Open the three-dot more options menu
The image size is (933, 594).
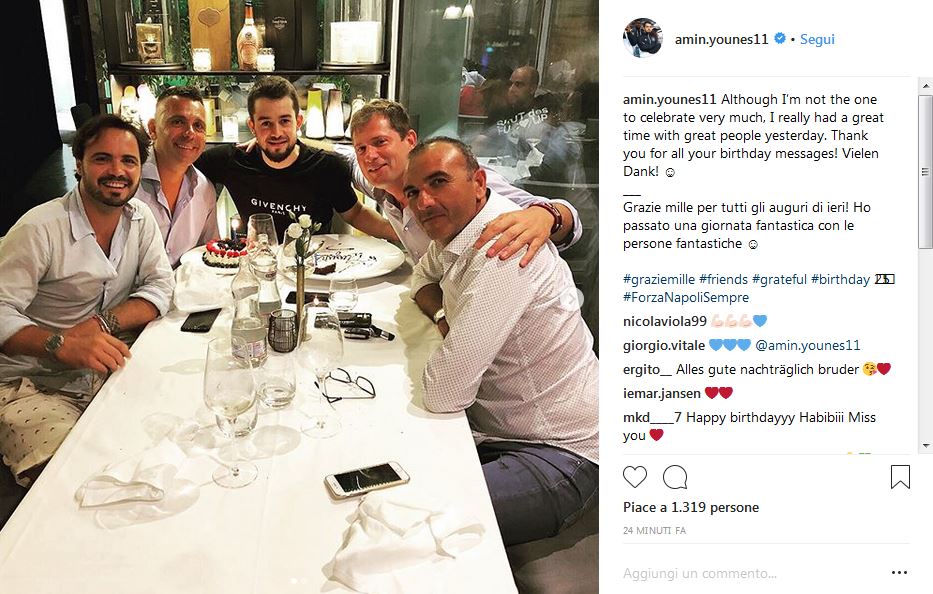click(899, 573)
